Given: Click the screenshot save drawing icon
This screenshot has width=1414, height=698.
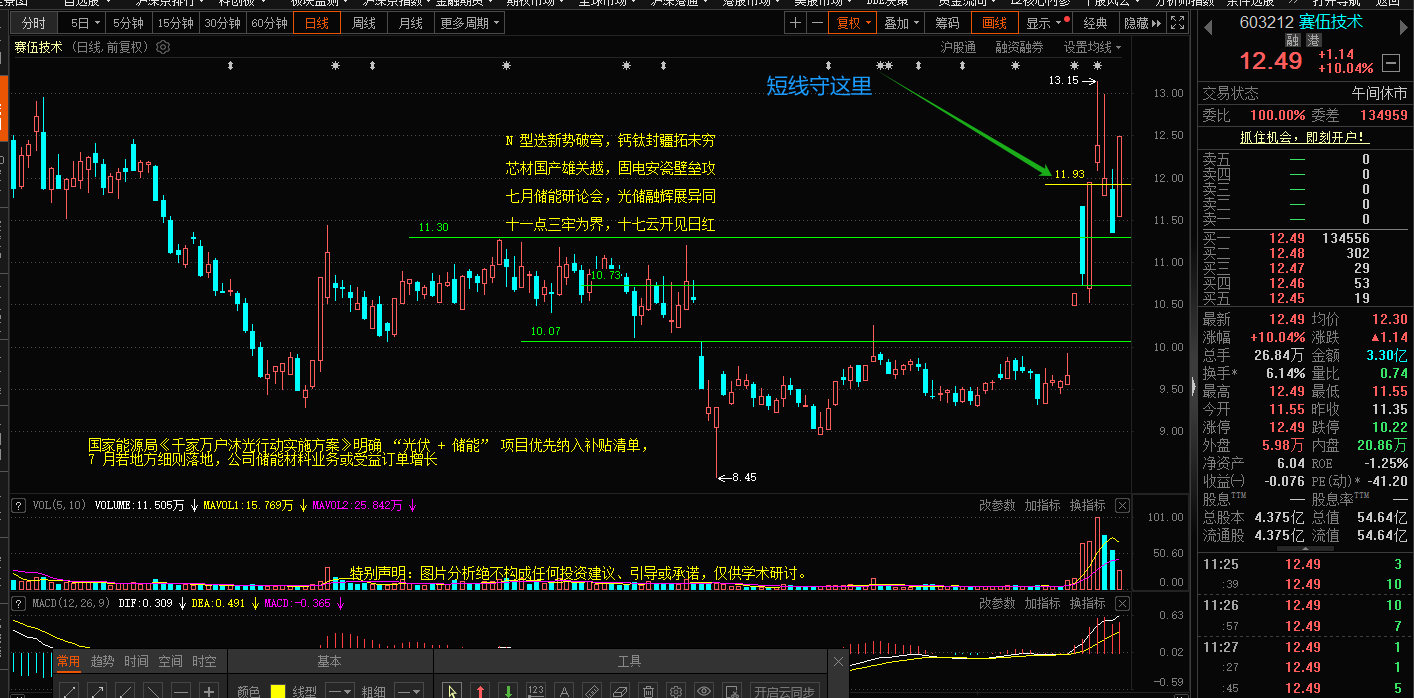Looking at the screenshot, I should pos(731,690).
